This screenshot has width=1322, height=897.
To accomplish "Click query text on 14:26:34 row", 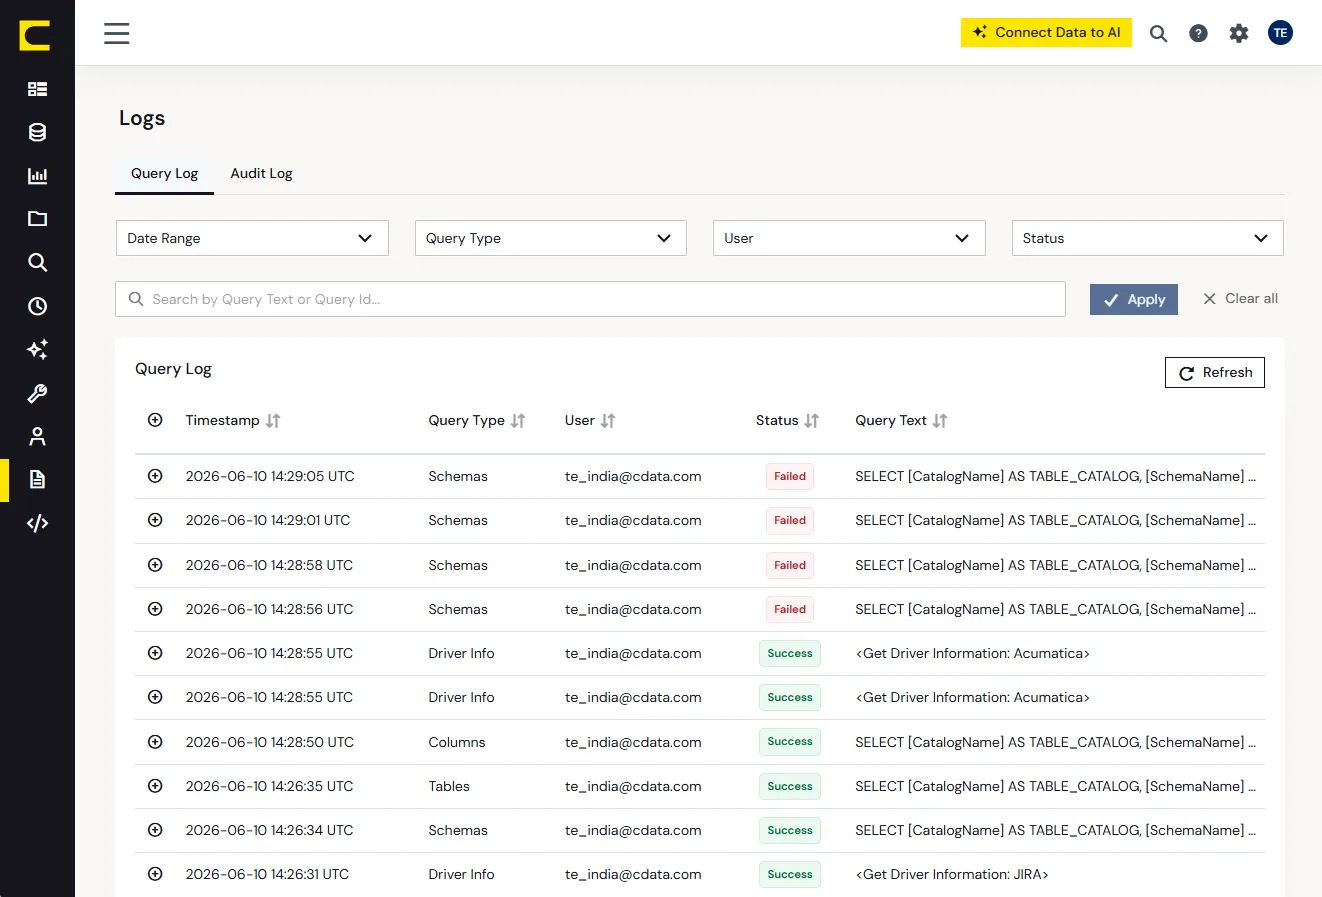I will pyautogui.click(x=1055, y=830).
